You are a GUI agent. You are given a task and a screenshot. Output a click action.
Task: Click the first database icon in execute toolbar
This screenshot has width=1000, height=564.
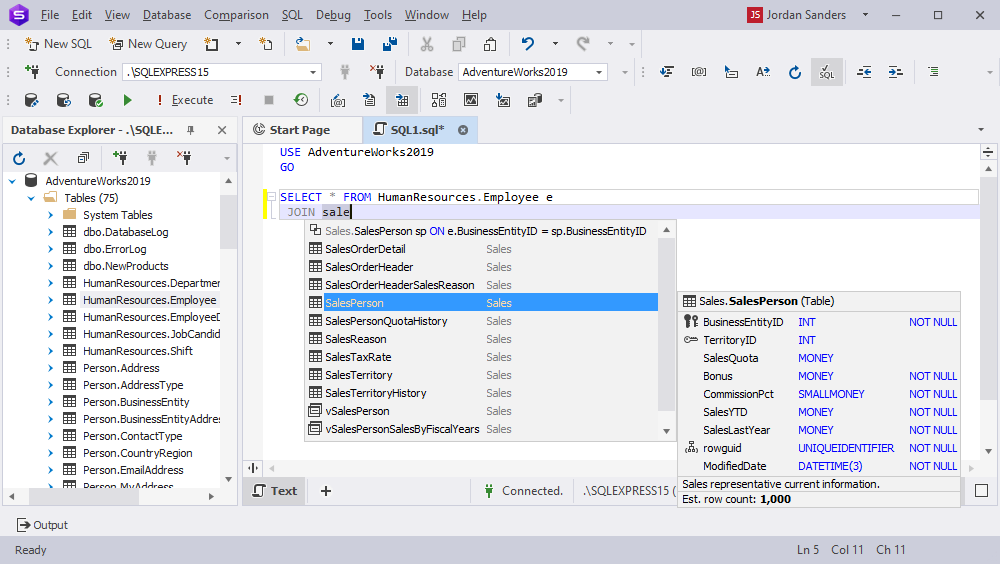31,100
